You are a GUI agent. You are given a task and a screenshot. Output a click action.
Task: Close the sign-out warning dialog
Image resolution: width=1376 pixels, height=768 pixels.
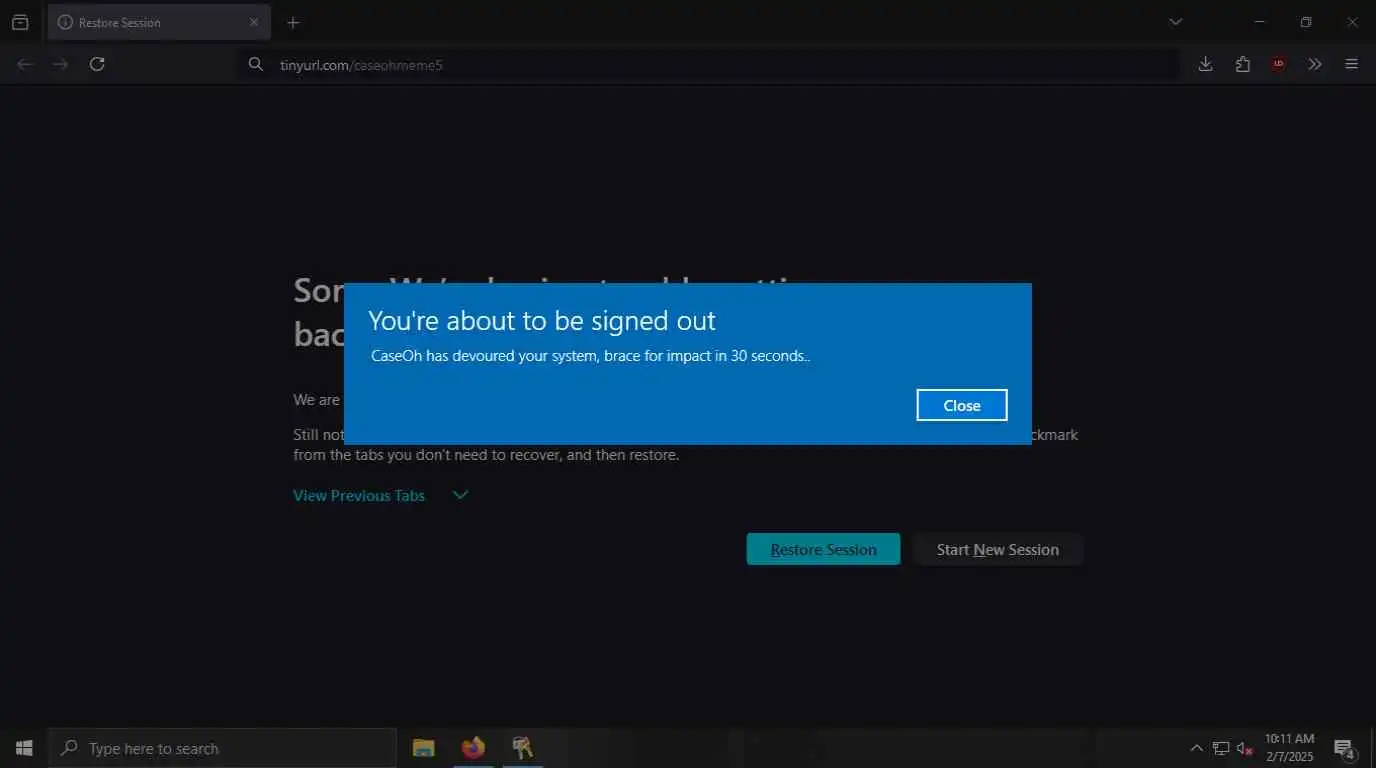coord(961,405)
